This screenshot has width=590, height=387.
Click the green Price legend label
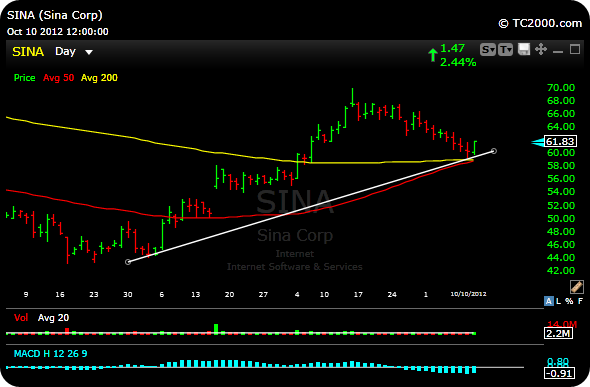click(24, 78)
